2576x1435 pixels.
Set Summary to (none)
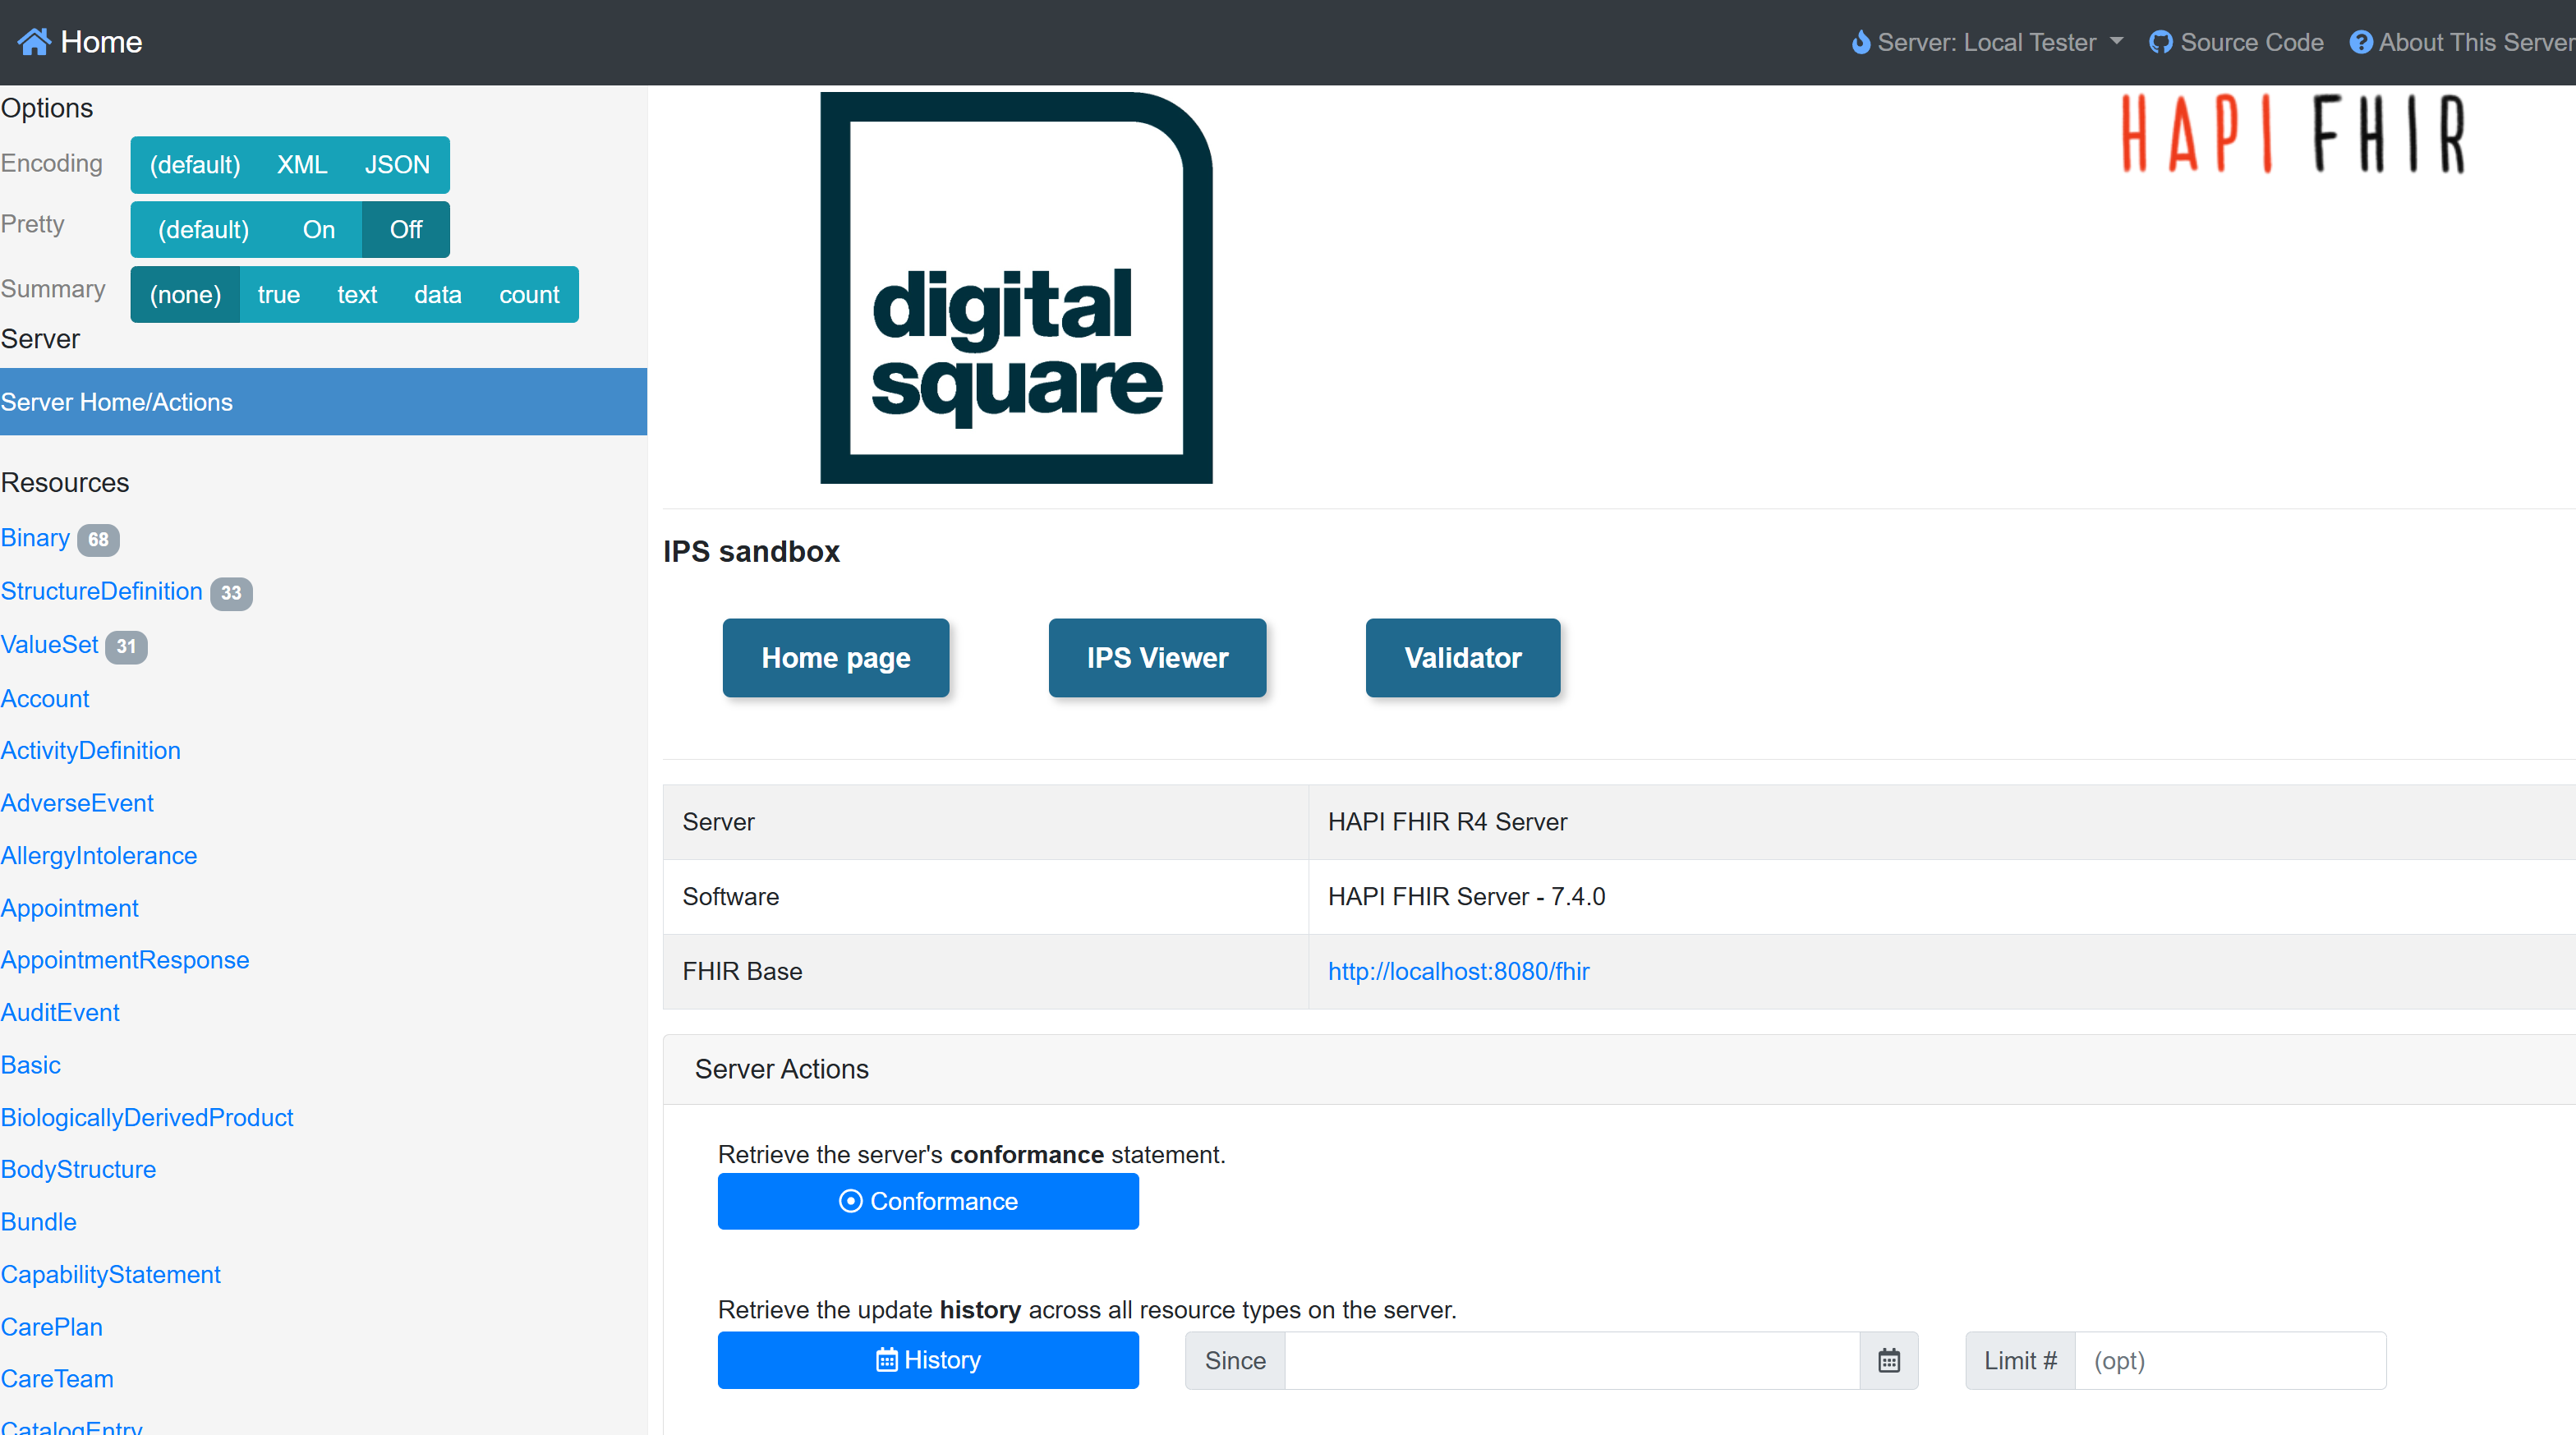pos(185,295)
